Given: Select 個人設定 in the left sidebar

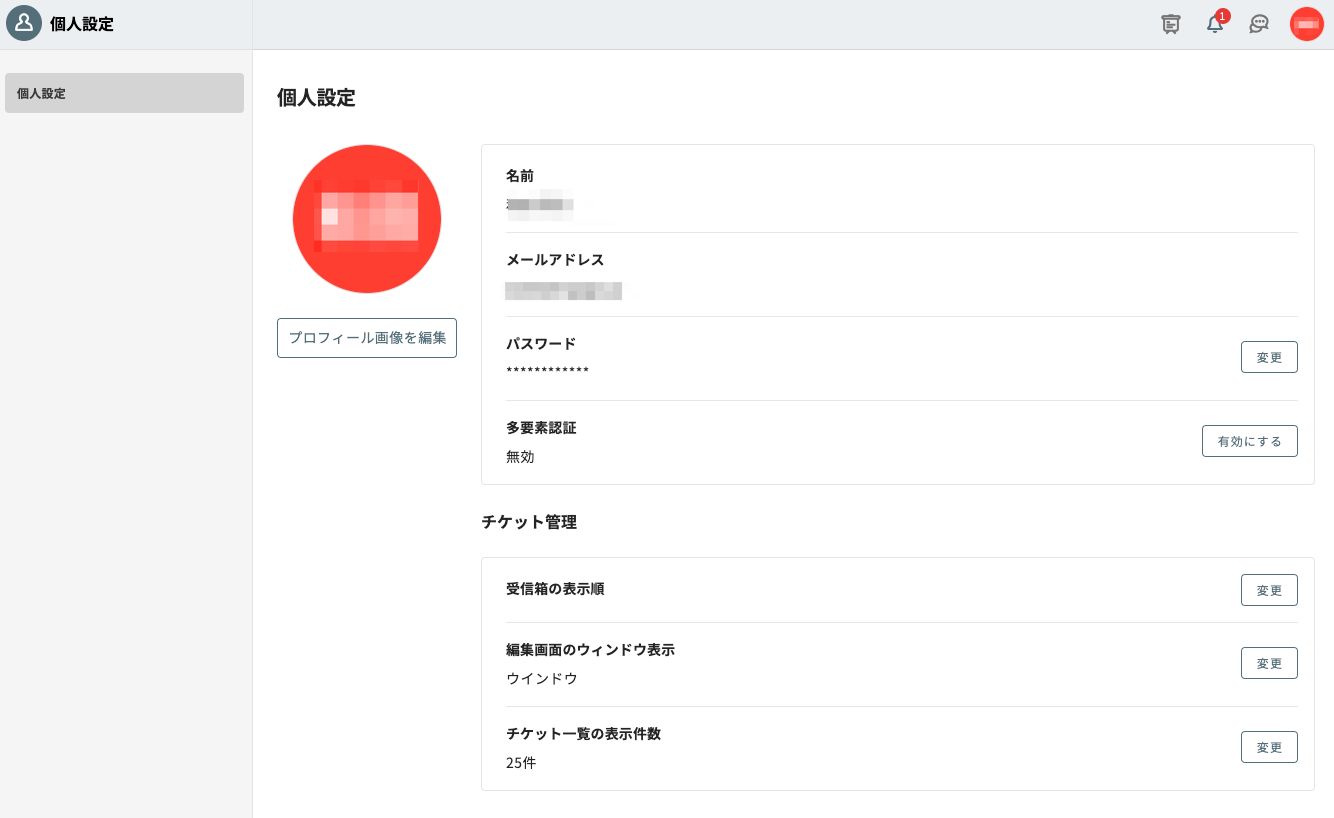Looking at the screenshot, I should coord(124,93).
